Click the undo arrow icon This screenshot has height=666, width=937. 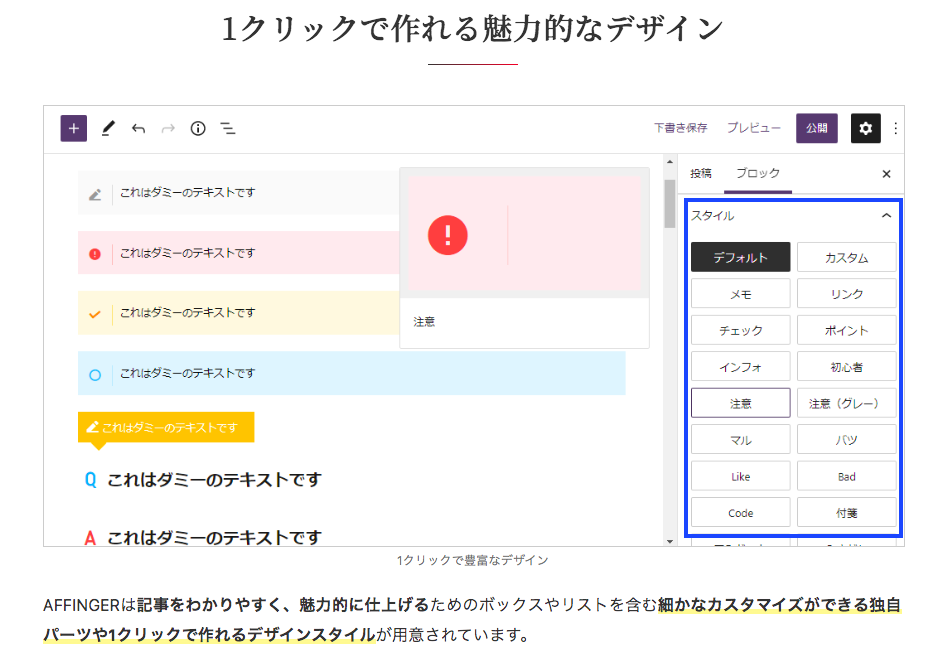(x=139, y=128)
